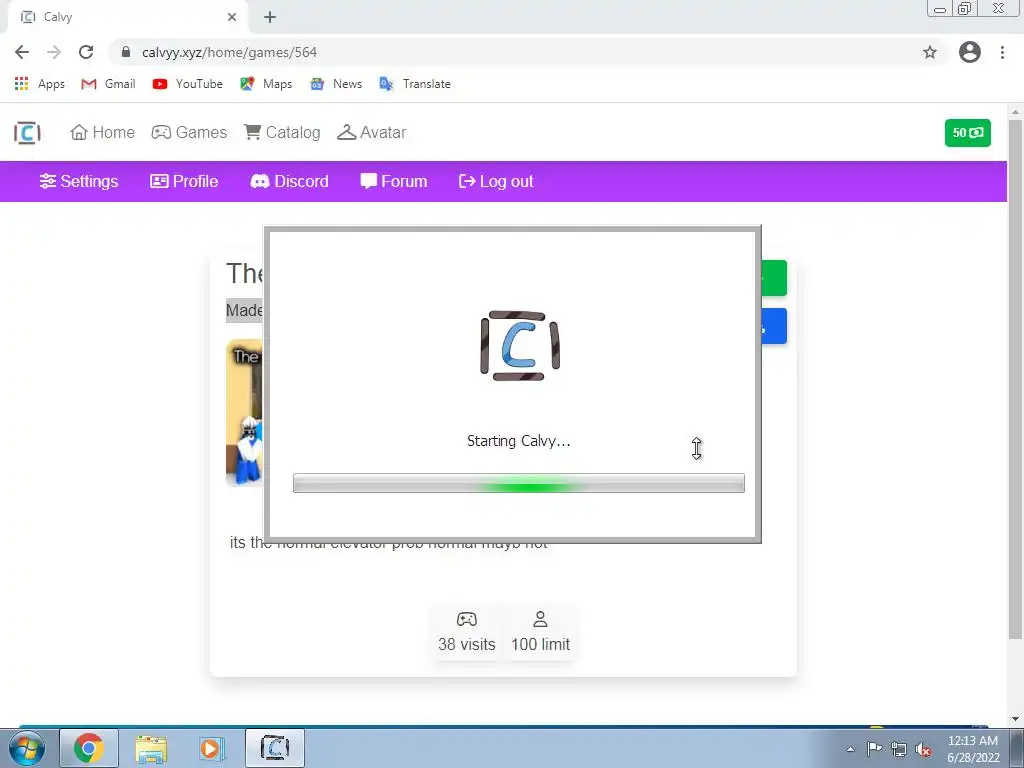Viewport: 1024px width, 768px height.
Task: Open a new browser tab with plus
Action: [x=270, y=17]
